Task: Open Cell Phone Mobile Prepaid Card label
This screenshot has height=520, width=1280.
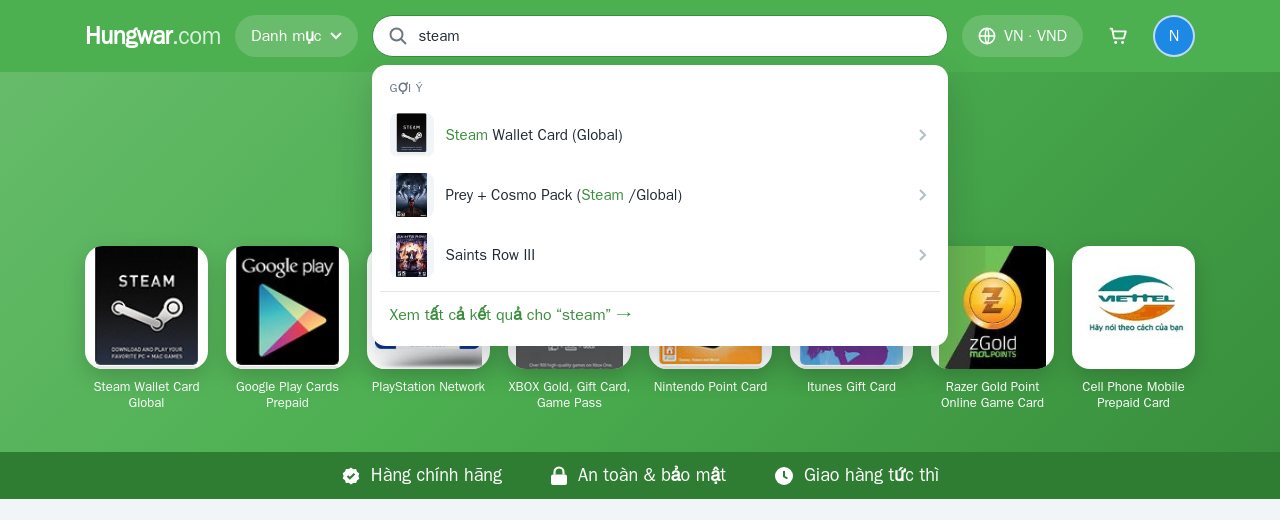Action: [1133, 395]
